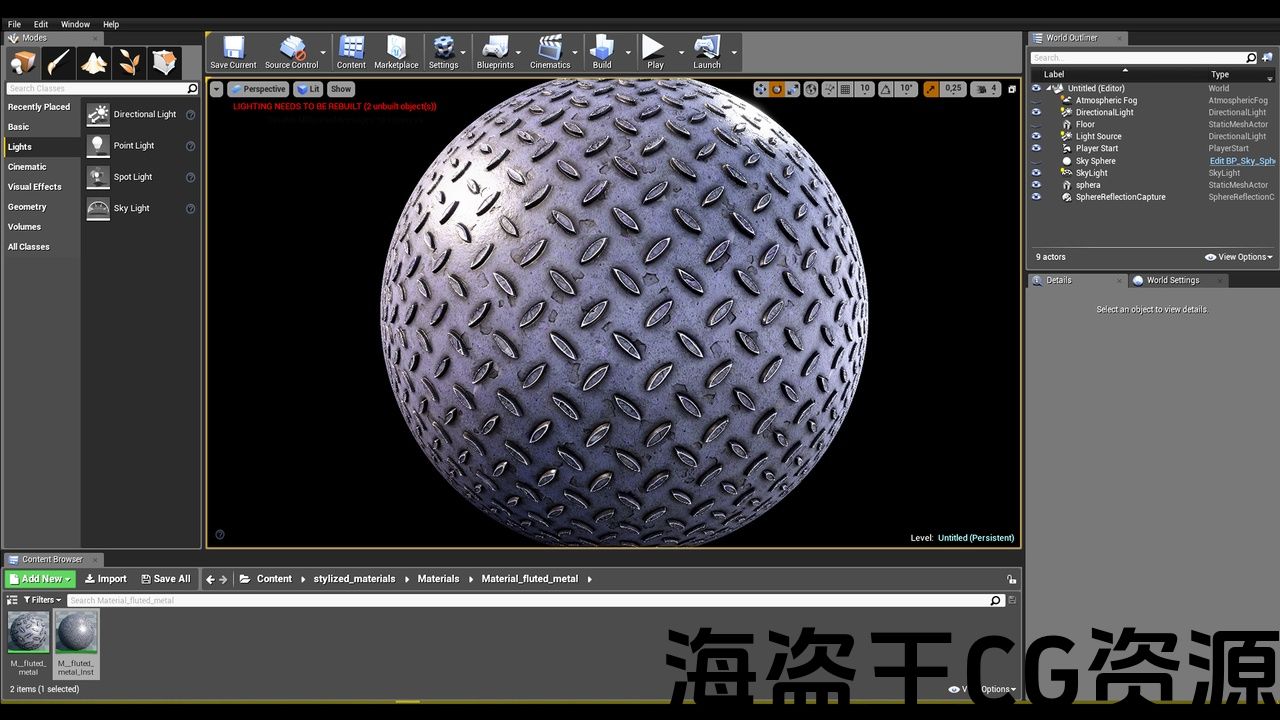Expand the Add New dropdown
The image size is (1280, 720).
(x=40, y=579)
